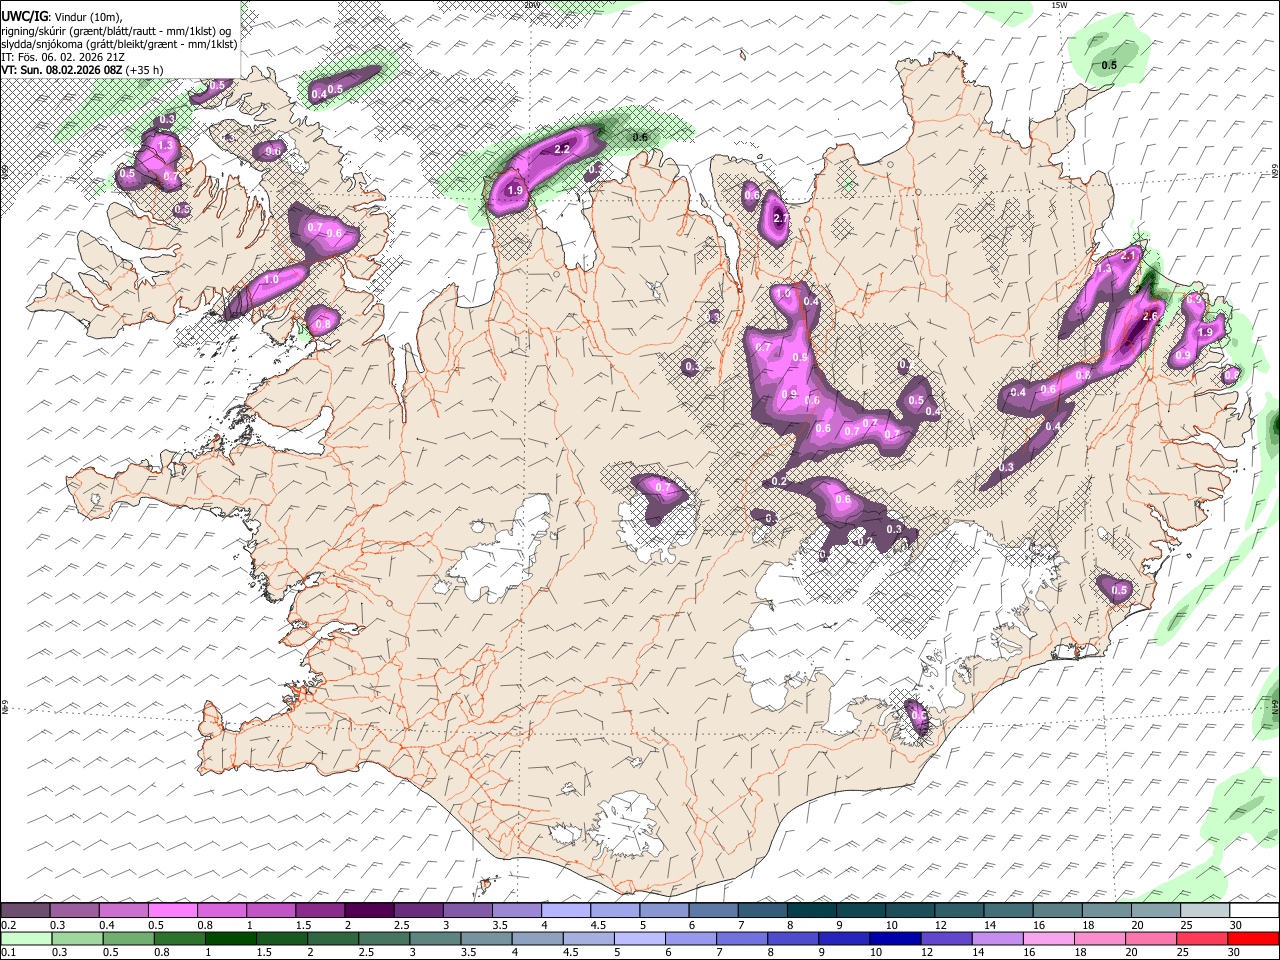The image size is (1280, 960).
Task: Click the 2.1 snowfall value in the northeast
Action: 1129,256
